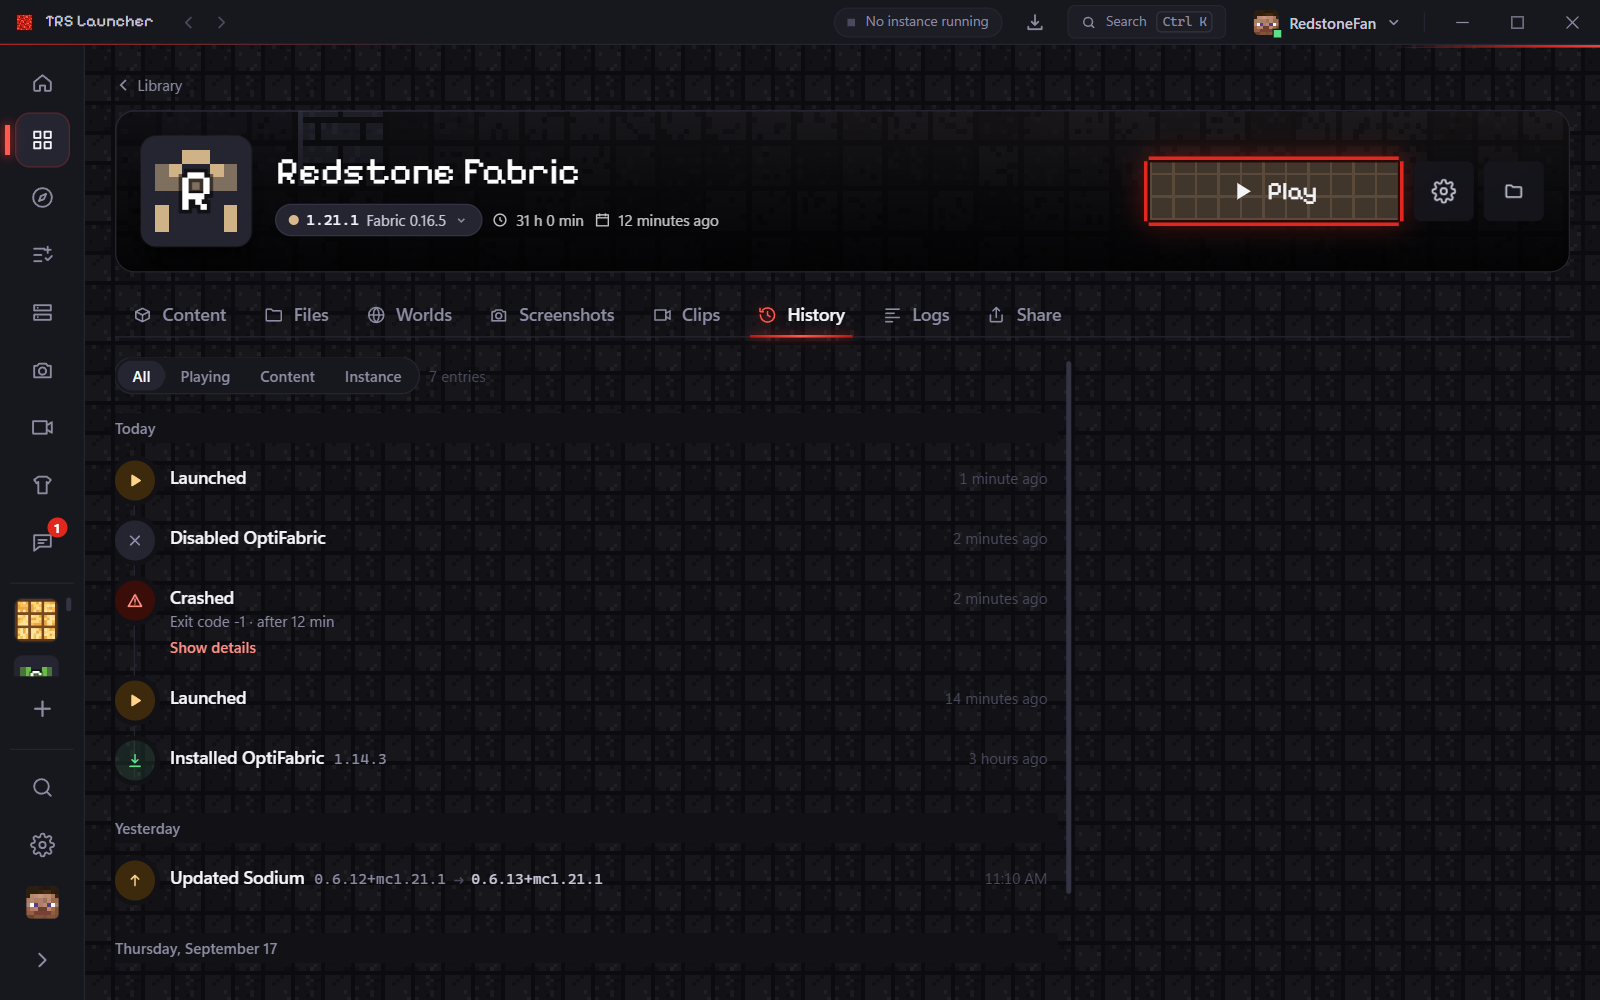Filter history to All entries
1600x1000 pixels.
tap(141, 376)
